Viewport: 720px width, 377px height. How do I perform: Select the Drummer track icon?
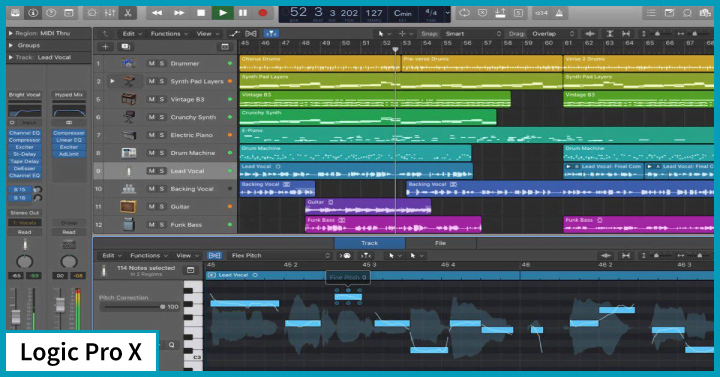pos(128,63)
